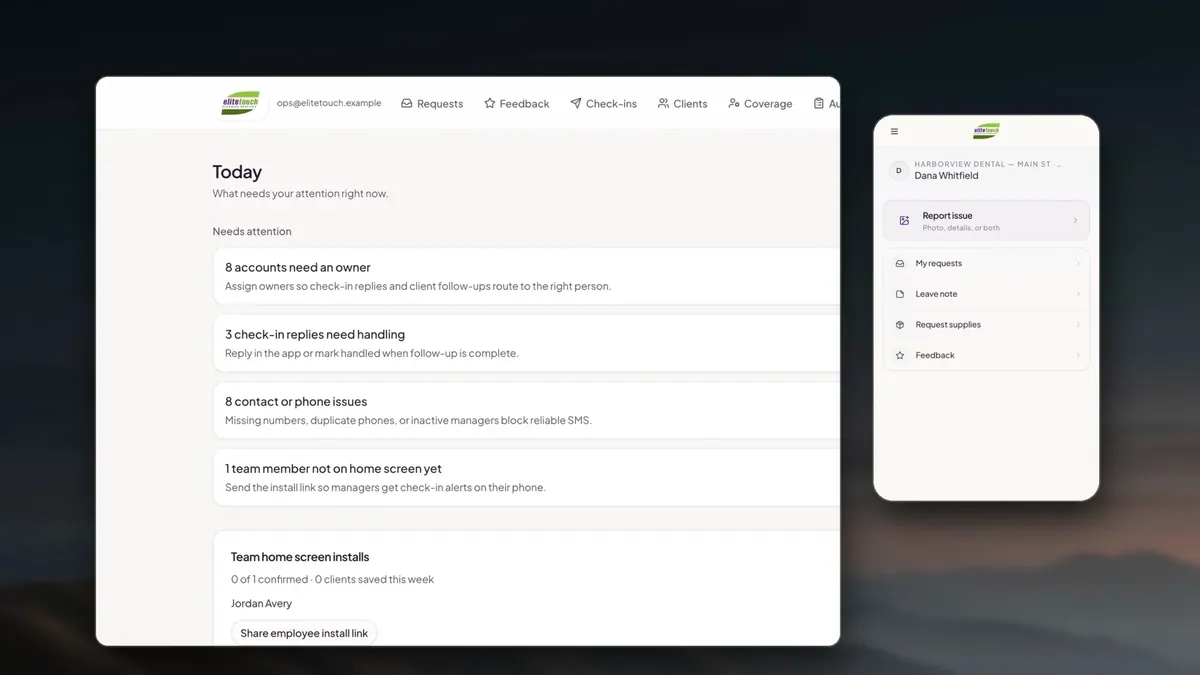1200x675 pixels.
Task: Open the 1 team member not on home screen card
Action: [x=527, y=477]
